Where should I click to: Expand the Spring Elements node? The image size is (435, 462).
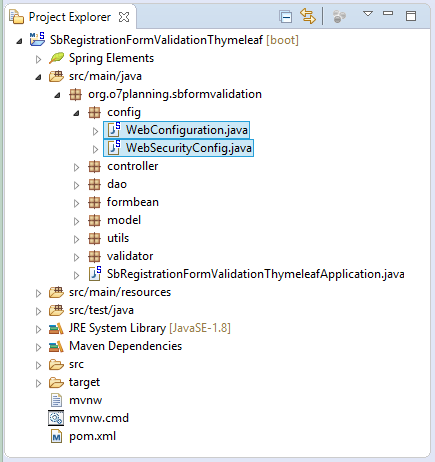38,59
